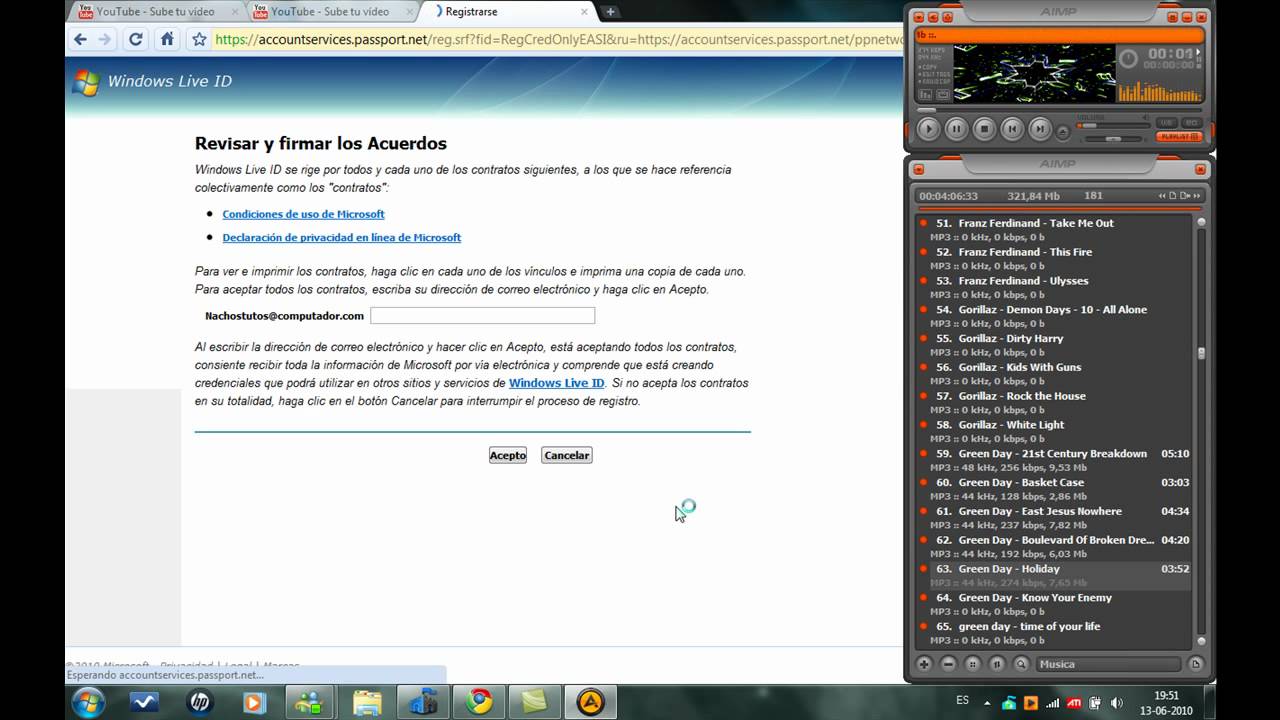Open the AIMP equalizer icon
Screen dimensions: 1280x720
pyautogui.click(x=925, y=95)
